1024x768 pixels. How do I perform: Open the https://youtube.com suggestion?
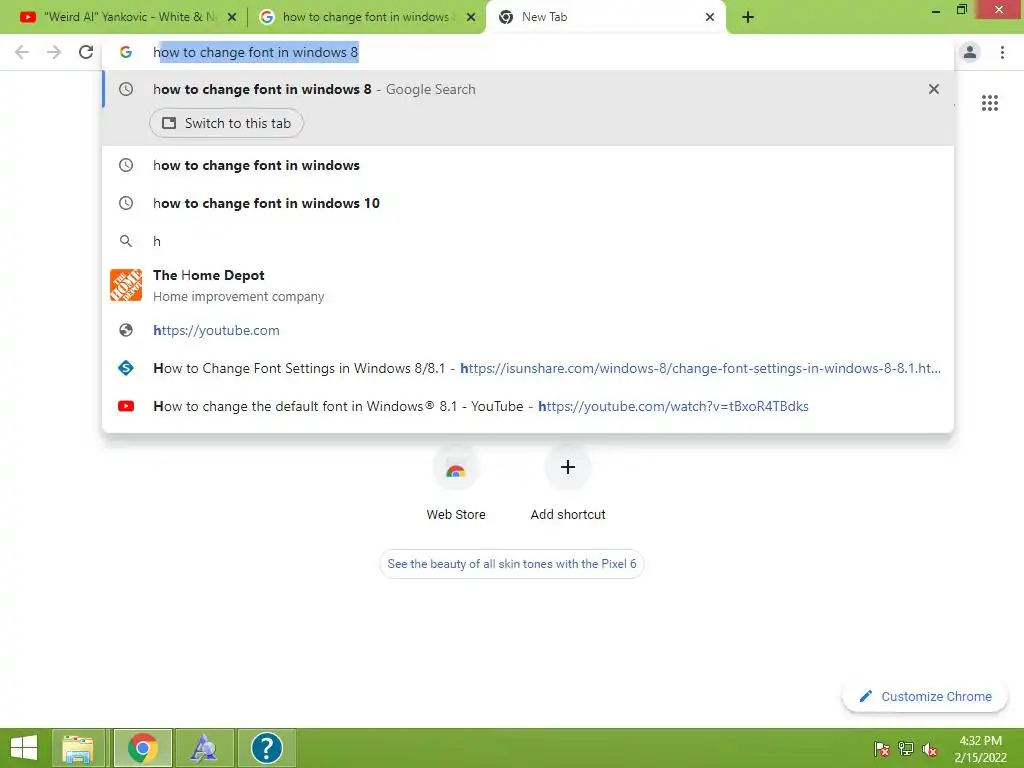pos(528,330)
